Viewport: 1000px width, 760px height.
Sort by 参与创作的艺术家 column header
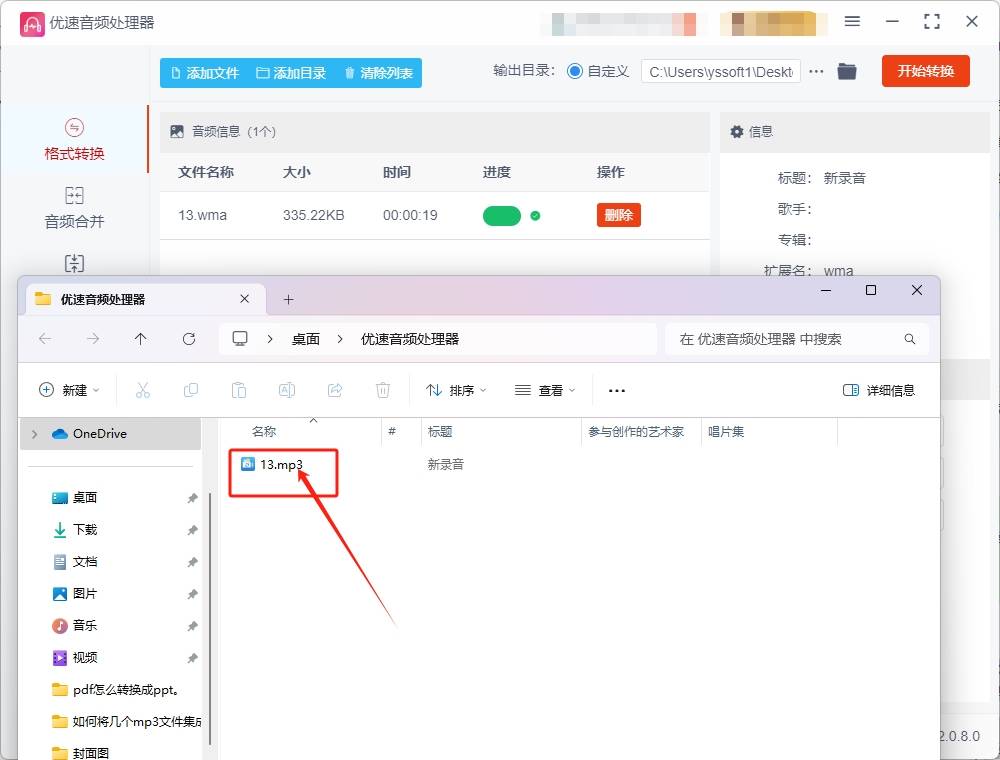pyautogui.click(x=636, y=432)
